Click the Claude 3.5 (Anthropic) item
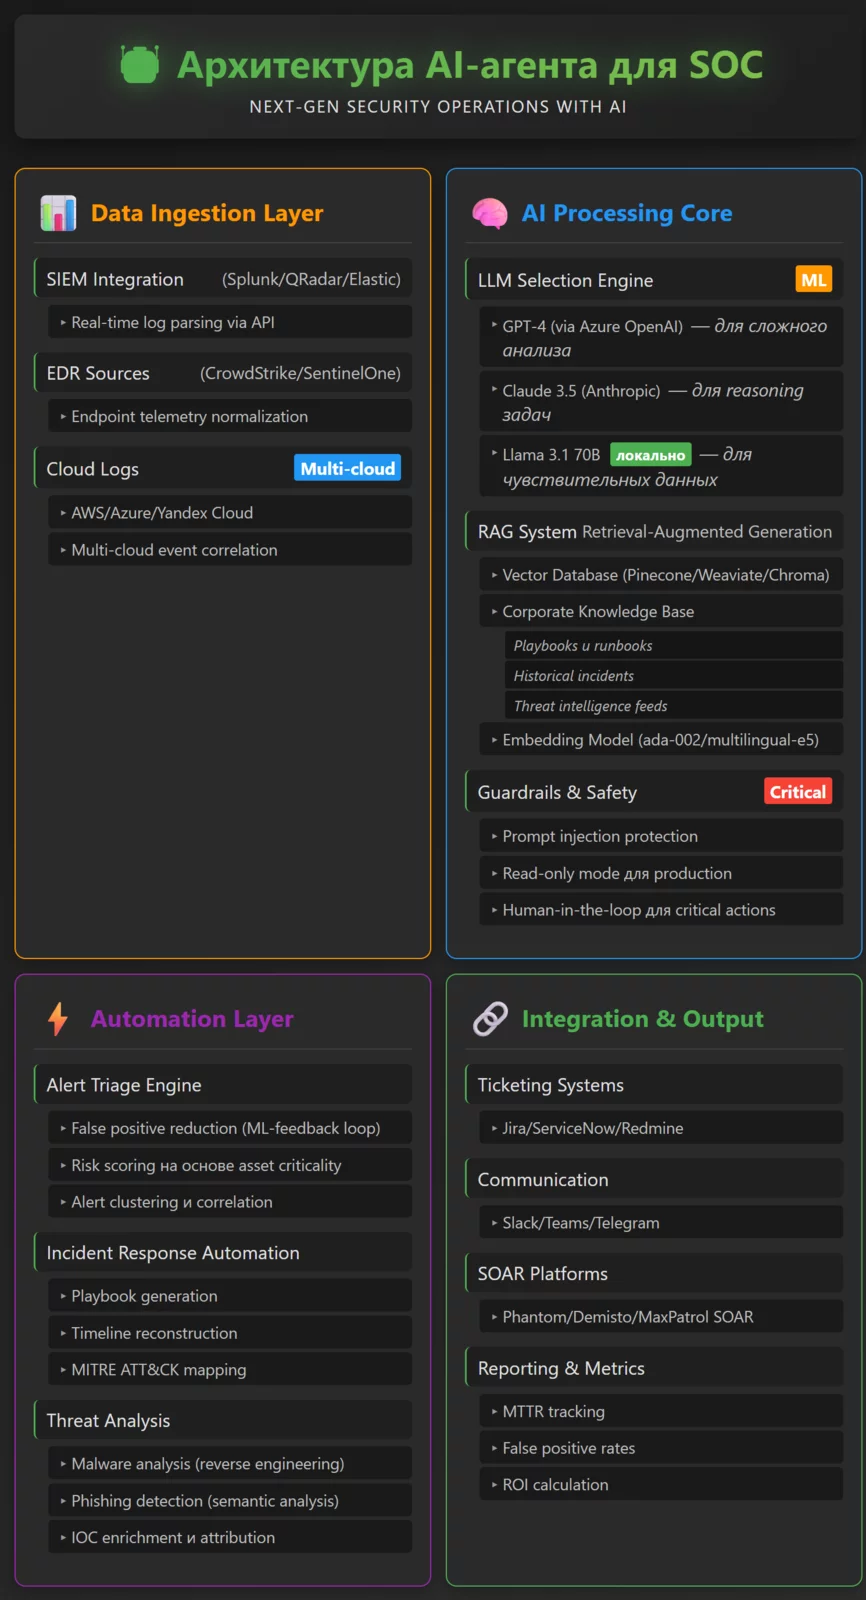The width and height of the screenshot is (866, 1600). (x=661, y=402)
